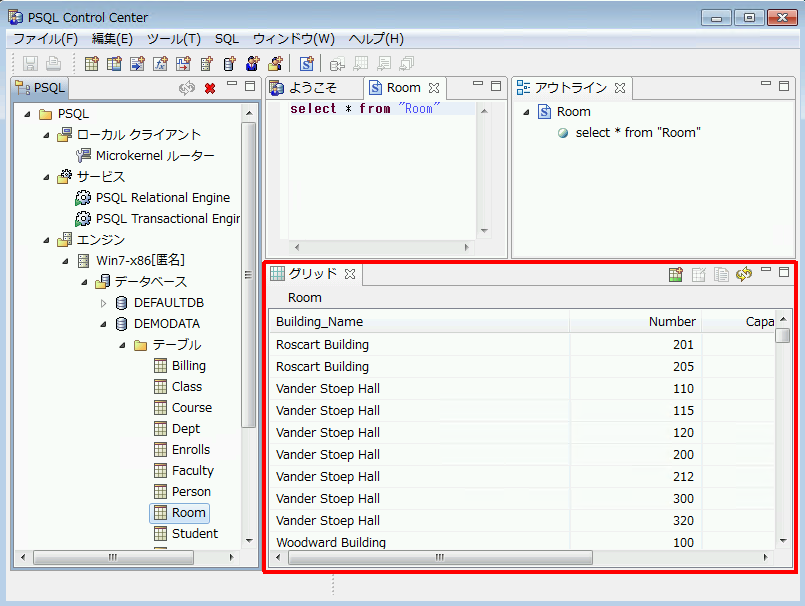805x606 pixels.
Task: Click the grid's horizontal scrollbar
Action: (440, 557)
